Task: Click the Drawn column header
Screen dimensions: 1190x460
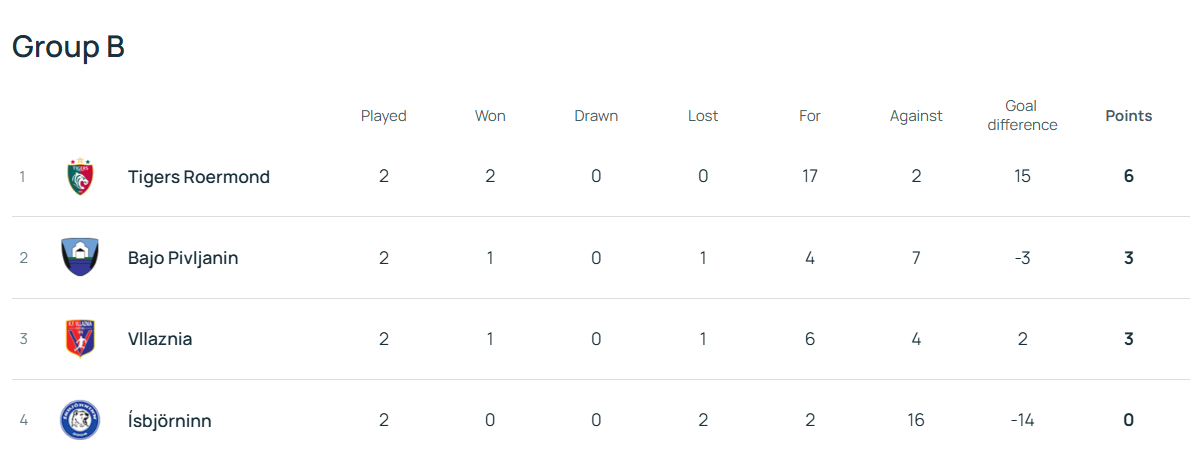Action: 596,116
